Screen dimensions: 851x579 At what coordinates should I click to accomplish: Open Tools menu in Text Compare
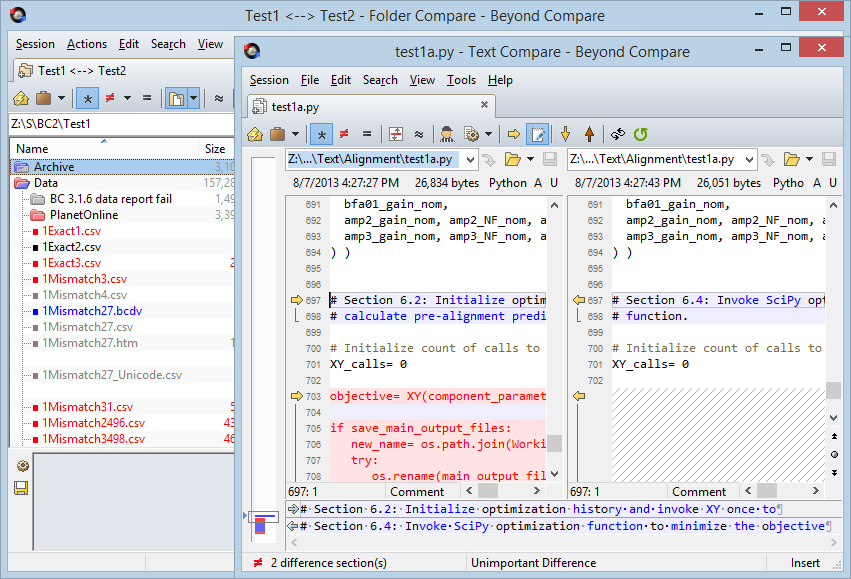(x=461, y=80)
